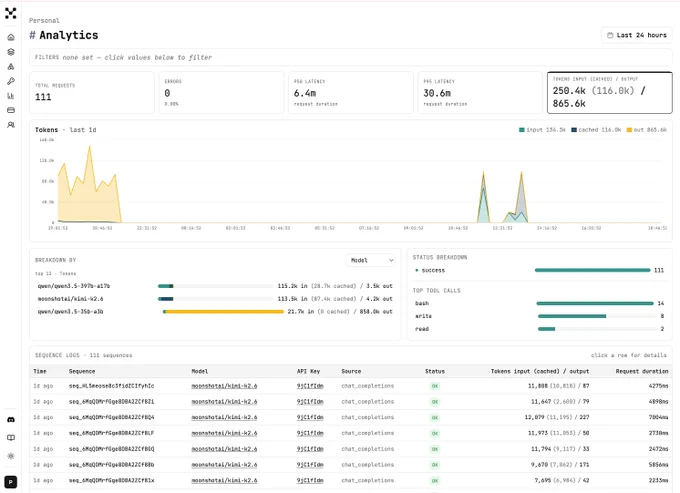Select the Errors card

pyautogui.click(x=221, y=93)
